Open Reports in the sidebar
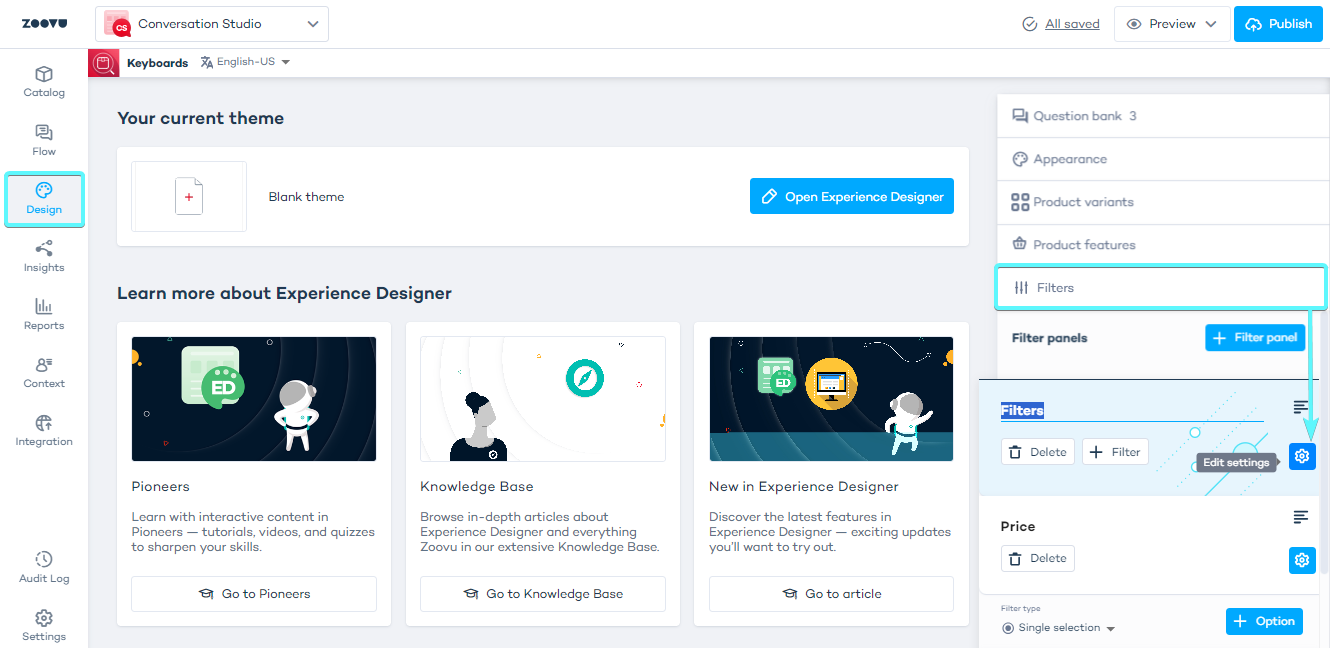This screenshot has height=648, width=1330. pos(44,314)
